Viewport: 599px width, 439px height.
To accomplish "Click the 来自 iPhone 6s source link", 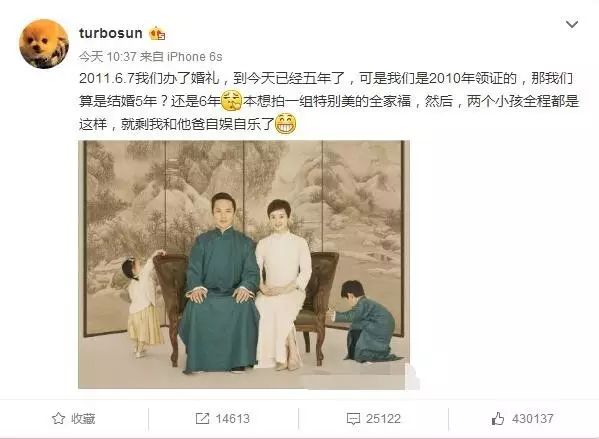I will tap(181, 57).
